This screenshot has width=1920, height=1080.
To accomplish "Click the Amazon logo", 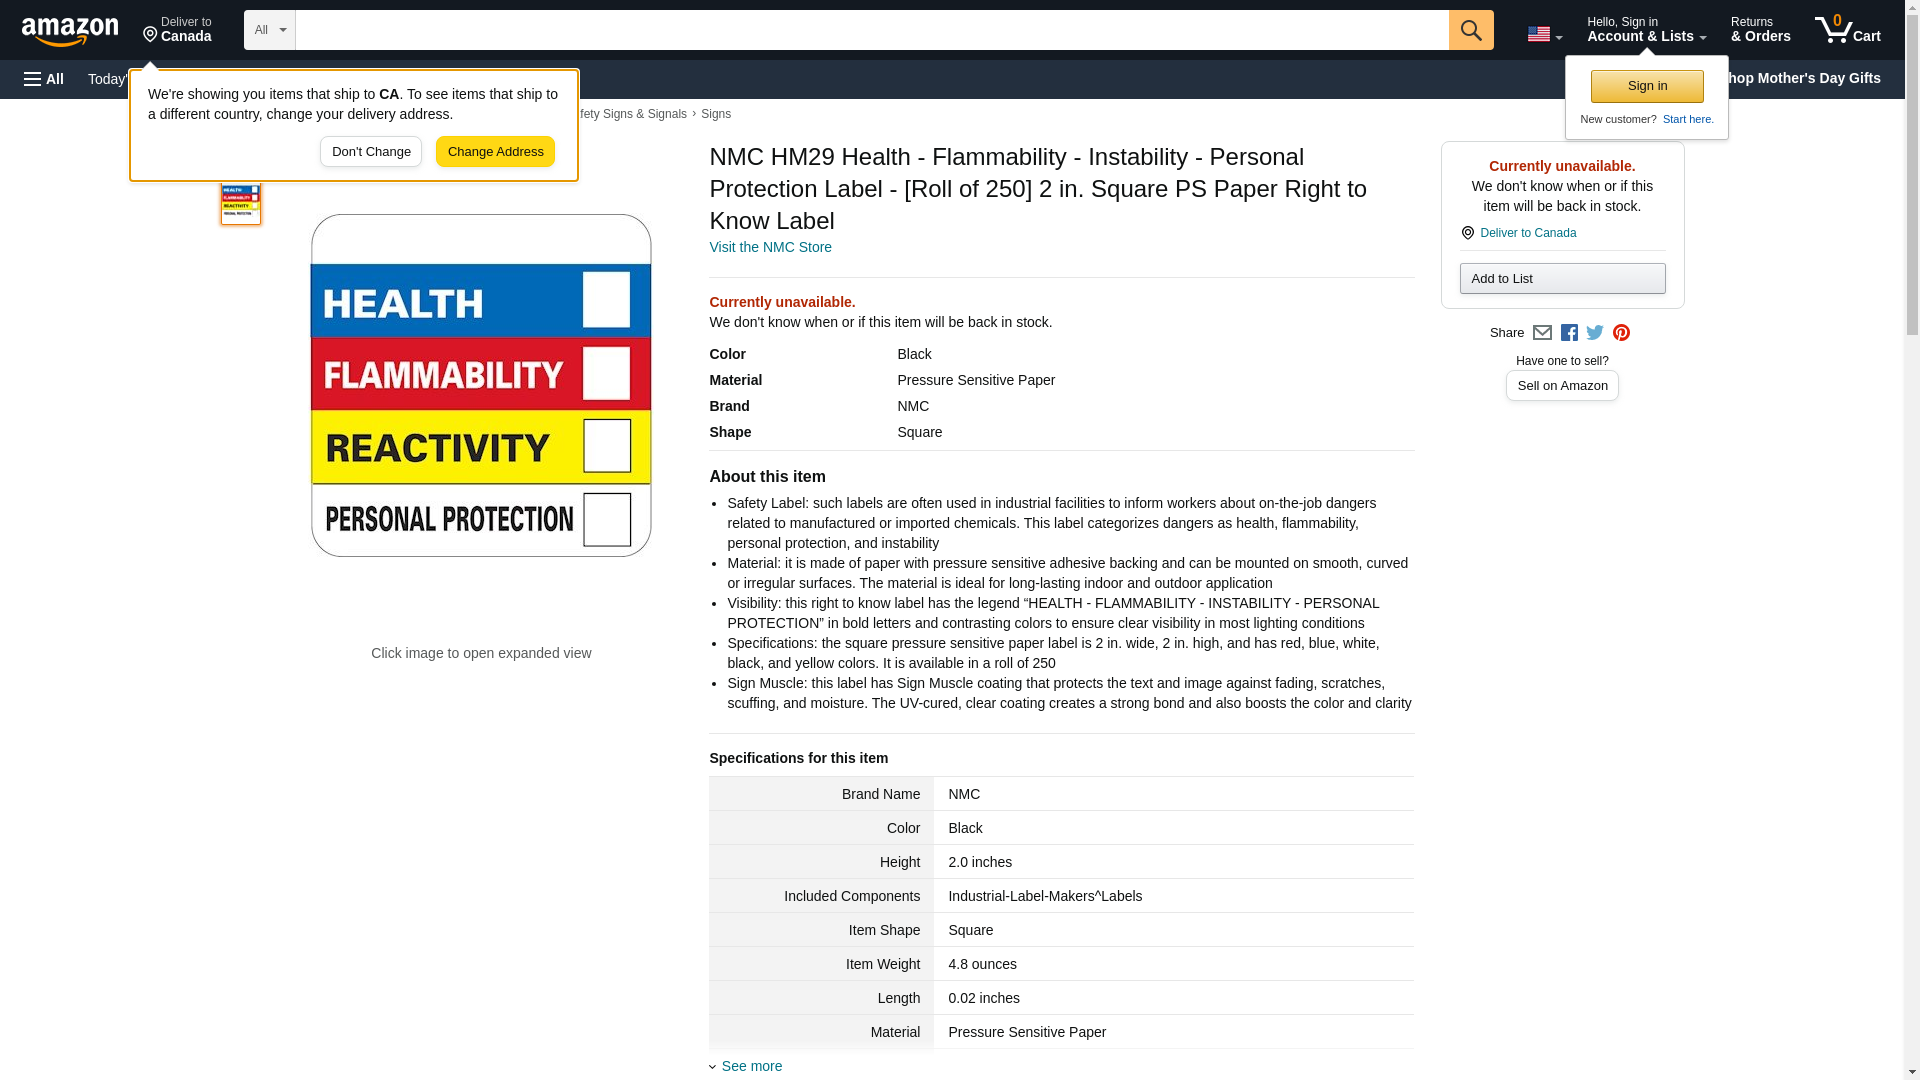I will click(x=70, y=31).
